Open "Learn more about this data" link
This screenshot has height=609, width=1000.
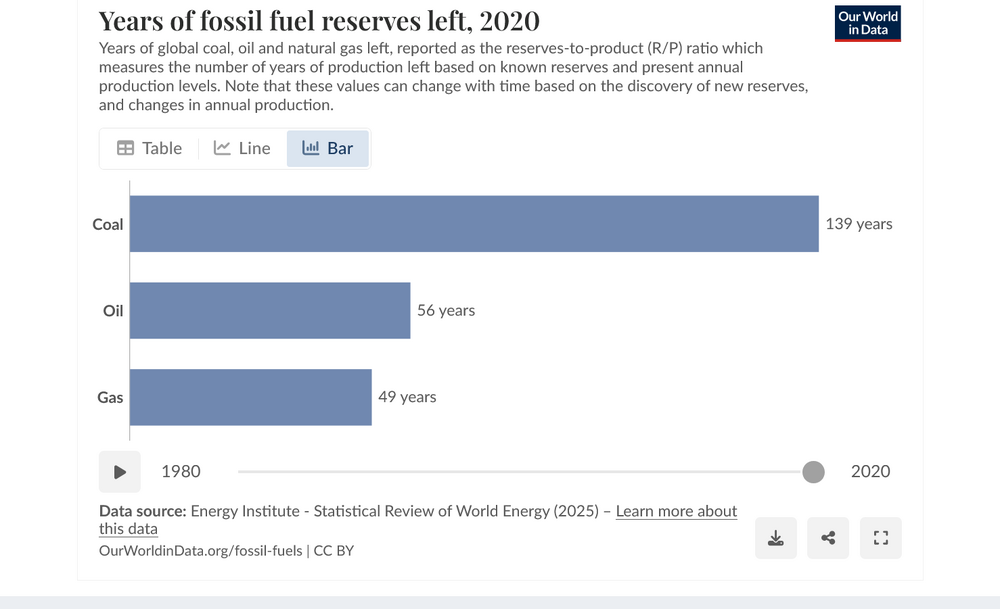click(x=676, y=511)
